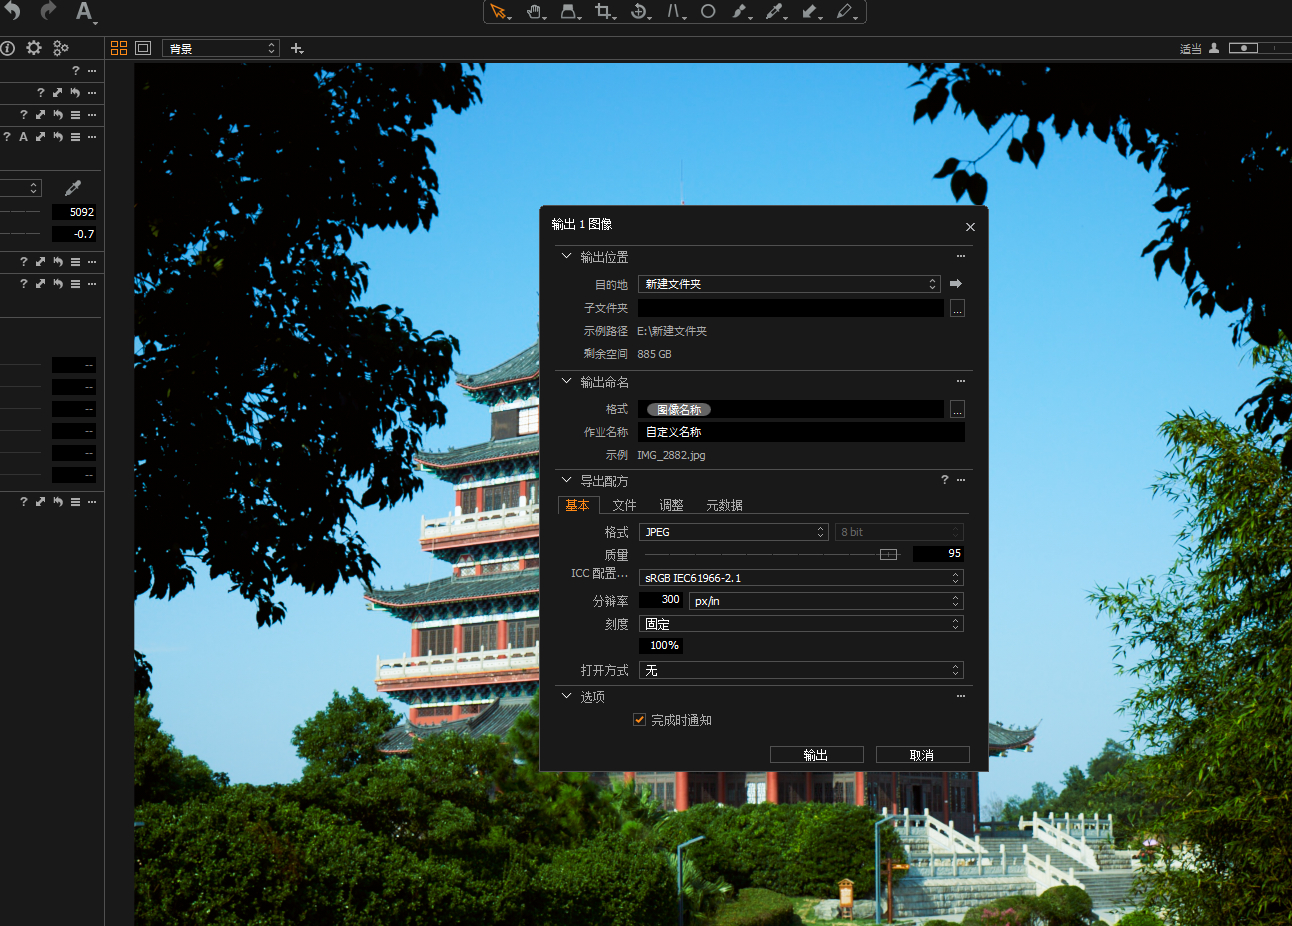Click the arrow icon next to destination dropdown
This screenshot has height=926, width=1292.
pyautogui.click(x=956, y=284)
